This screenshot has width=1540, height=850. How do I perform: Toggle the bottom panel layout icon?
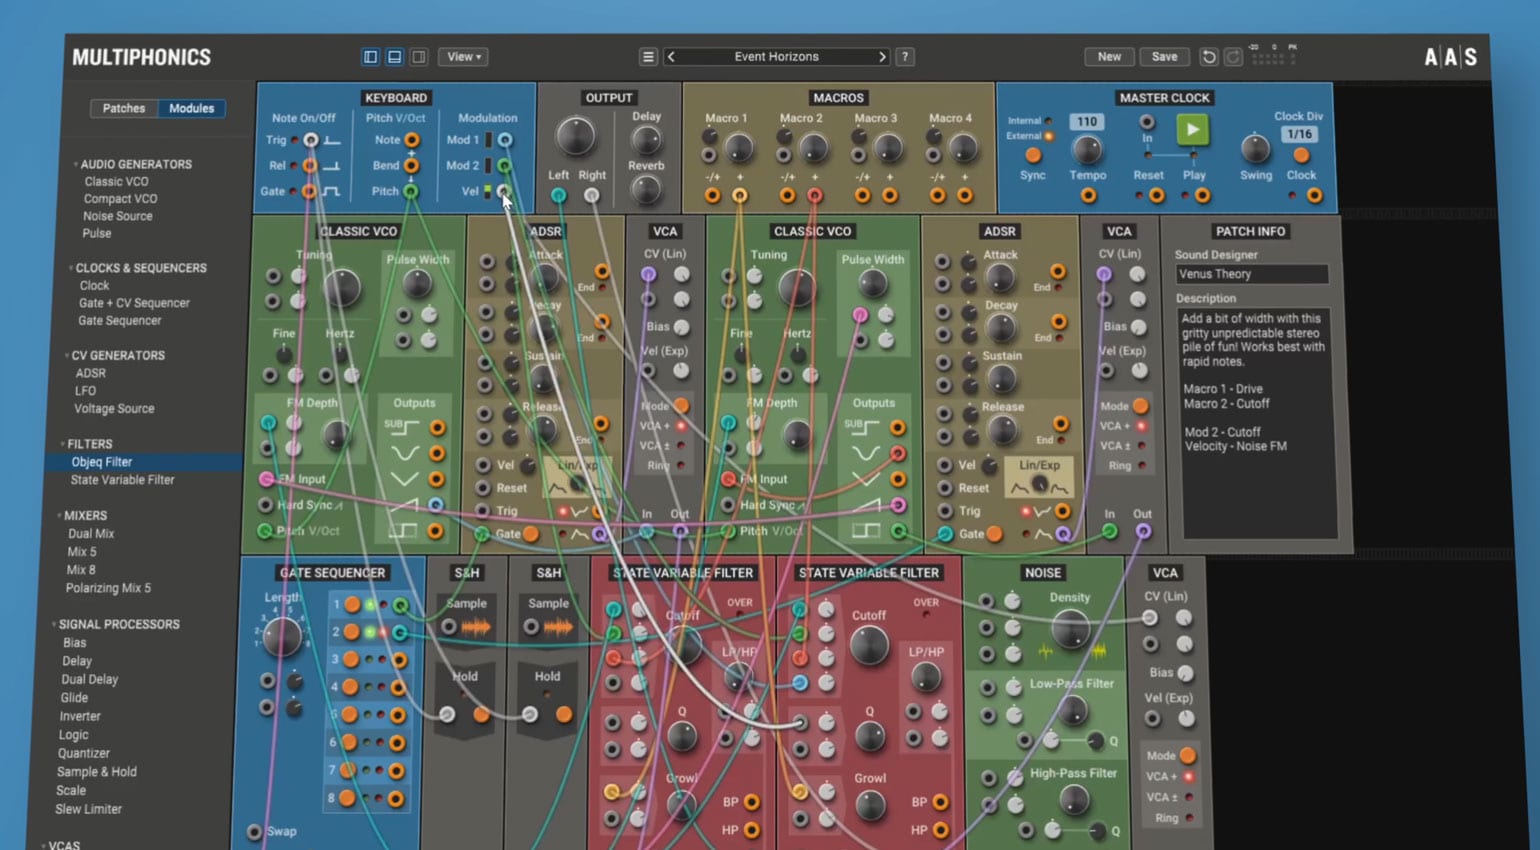(x=395, y=57)
